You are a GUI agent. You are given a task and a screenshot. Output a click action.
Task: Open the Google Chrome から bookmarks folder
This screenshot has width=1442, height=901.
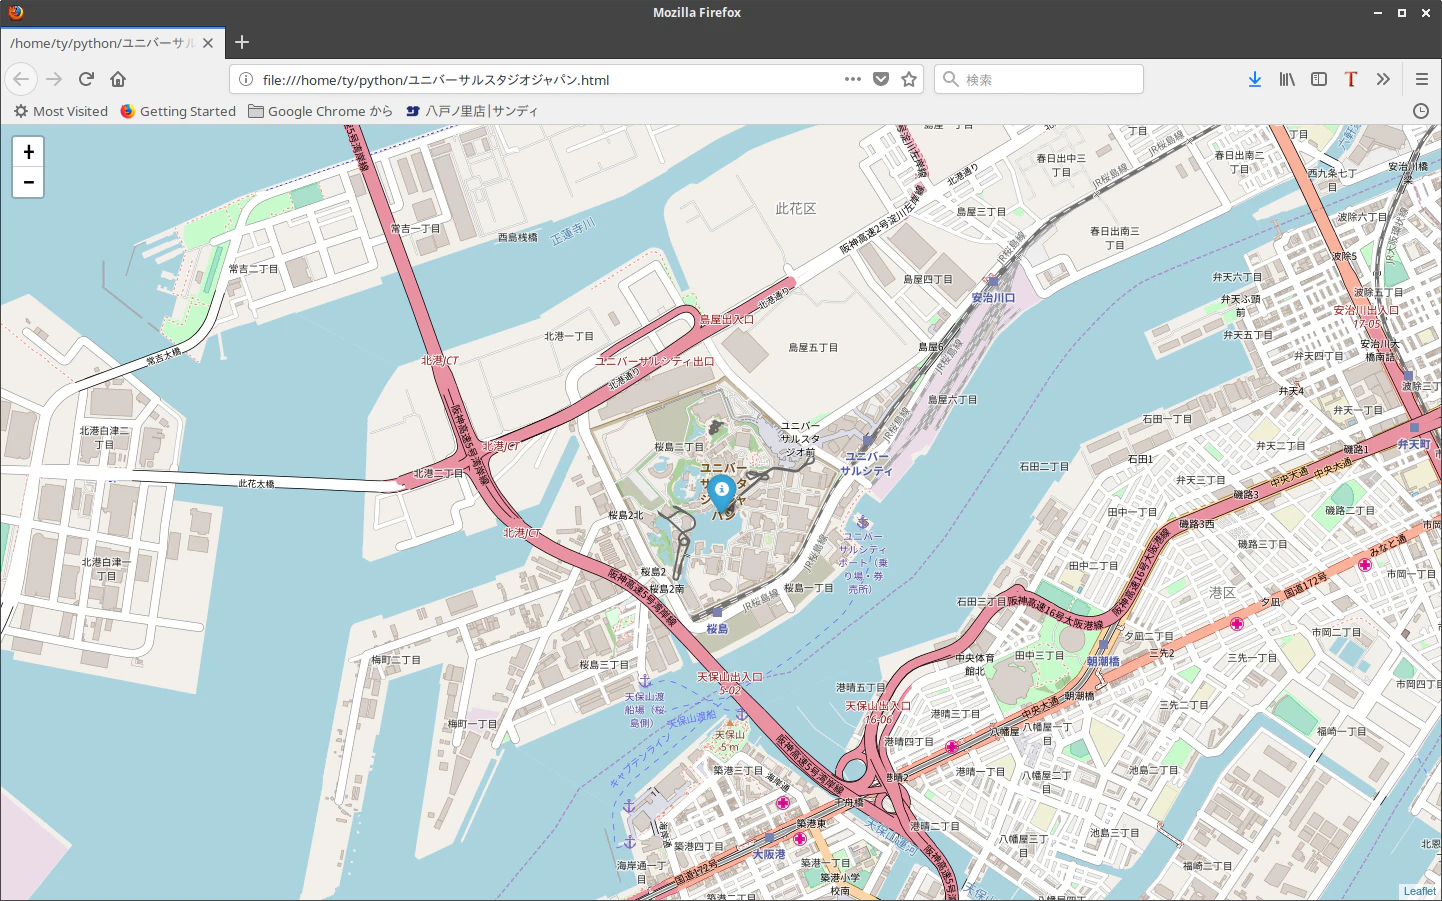click(x=320, y=111)
